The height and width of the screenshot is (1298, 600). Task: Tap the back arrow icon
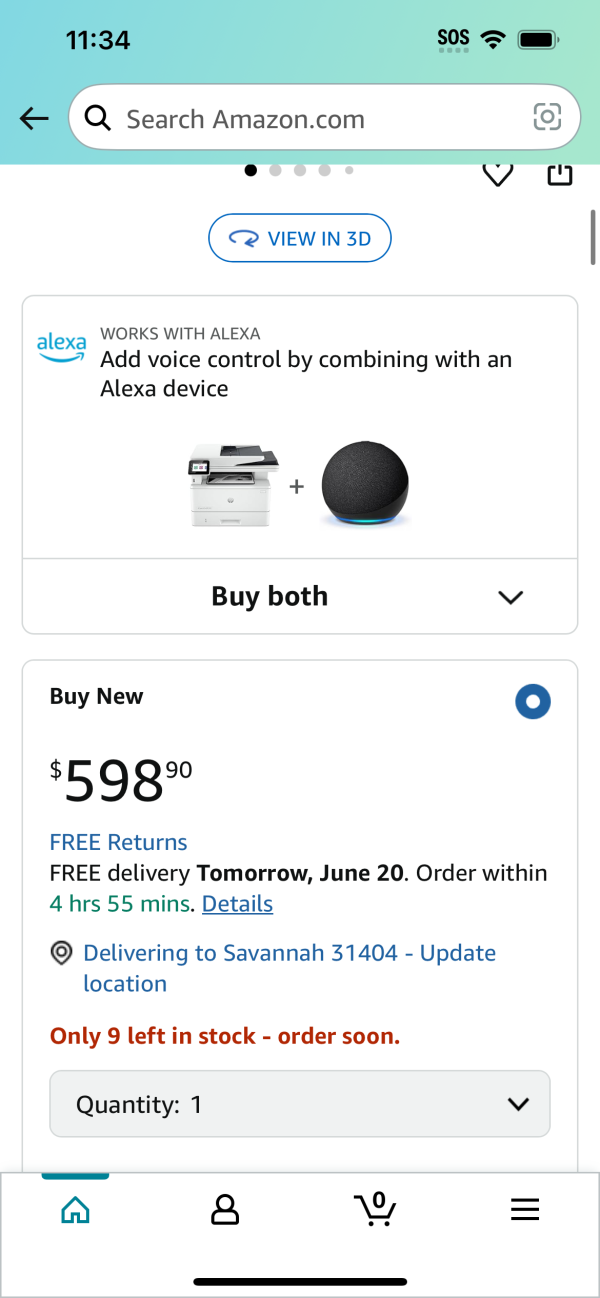click(34, 119)
